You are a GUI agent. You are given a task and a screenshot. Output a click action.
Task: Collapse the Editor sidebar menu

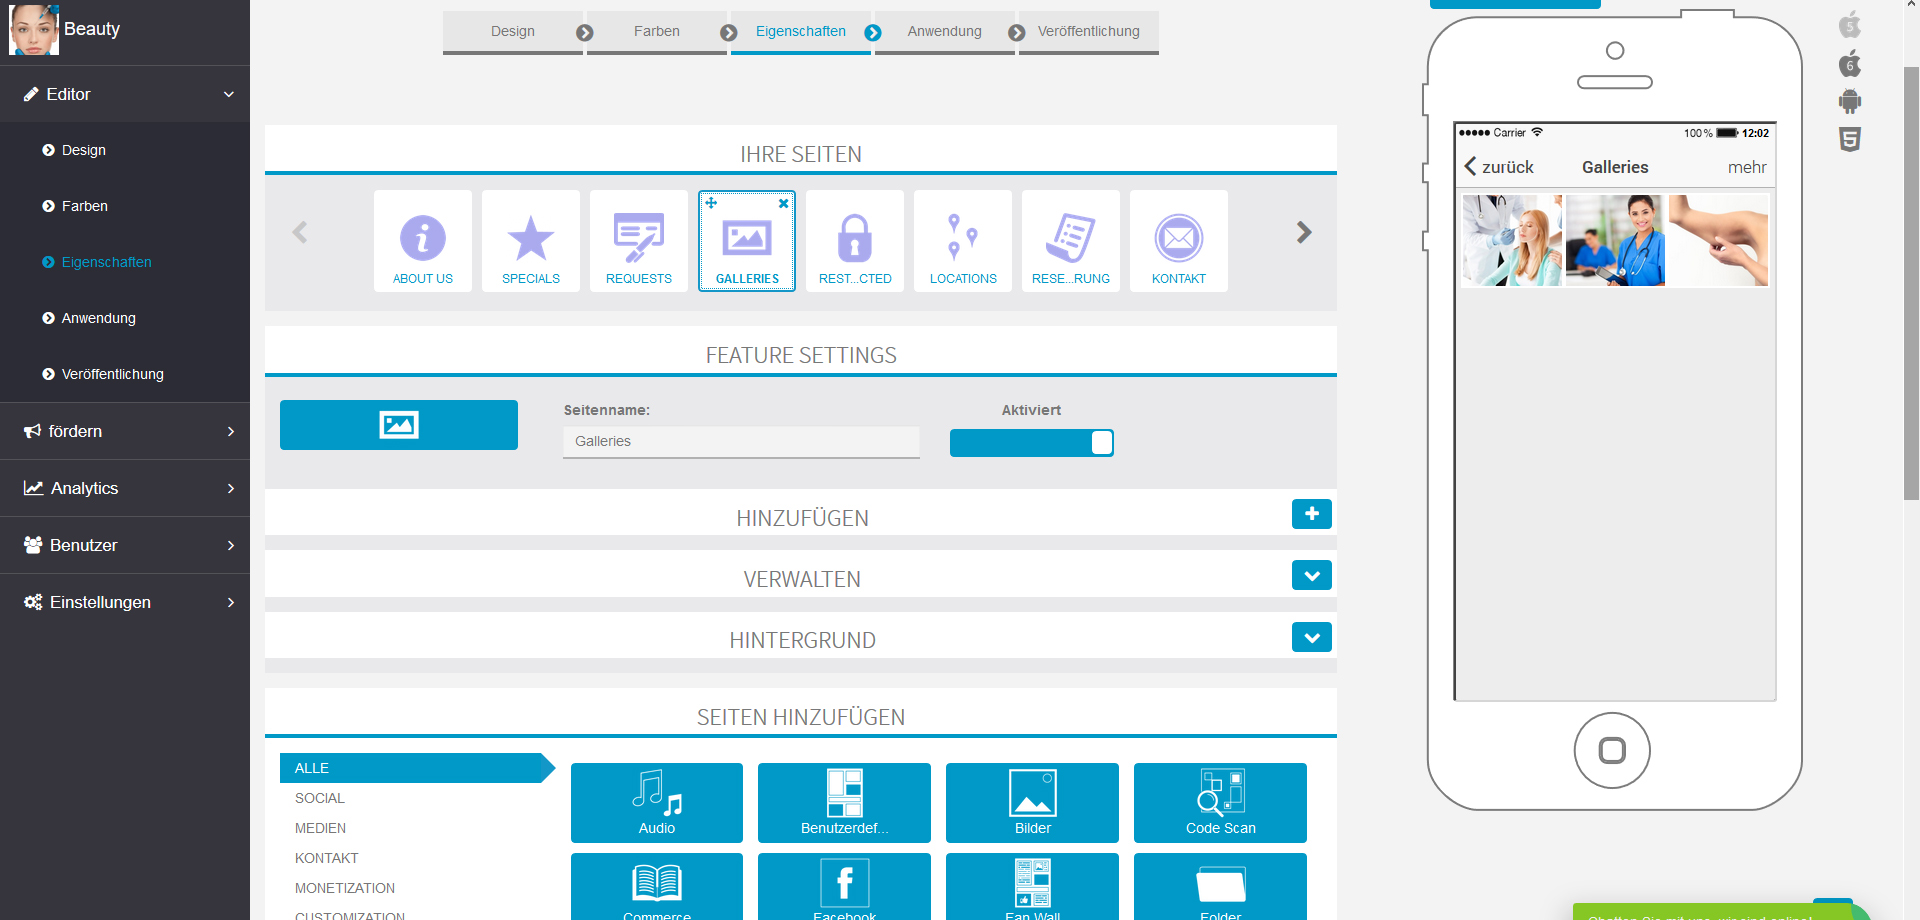[125, 94]
